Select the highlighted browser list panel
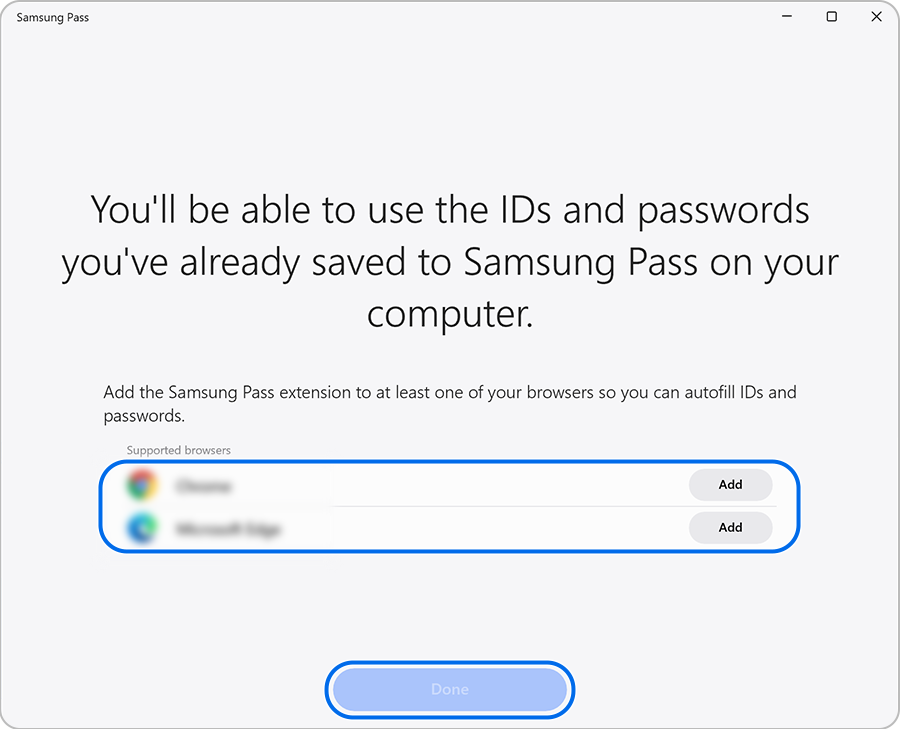This screenshot has height=729, width=900. click(x=450, y=506)
